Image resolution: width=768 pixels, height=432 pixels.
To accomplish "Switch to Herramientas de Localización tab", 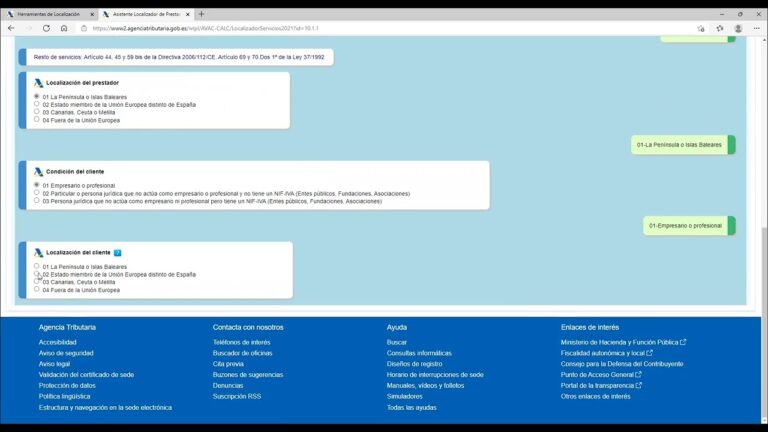I will tap(48, 14).
